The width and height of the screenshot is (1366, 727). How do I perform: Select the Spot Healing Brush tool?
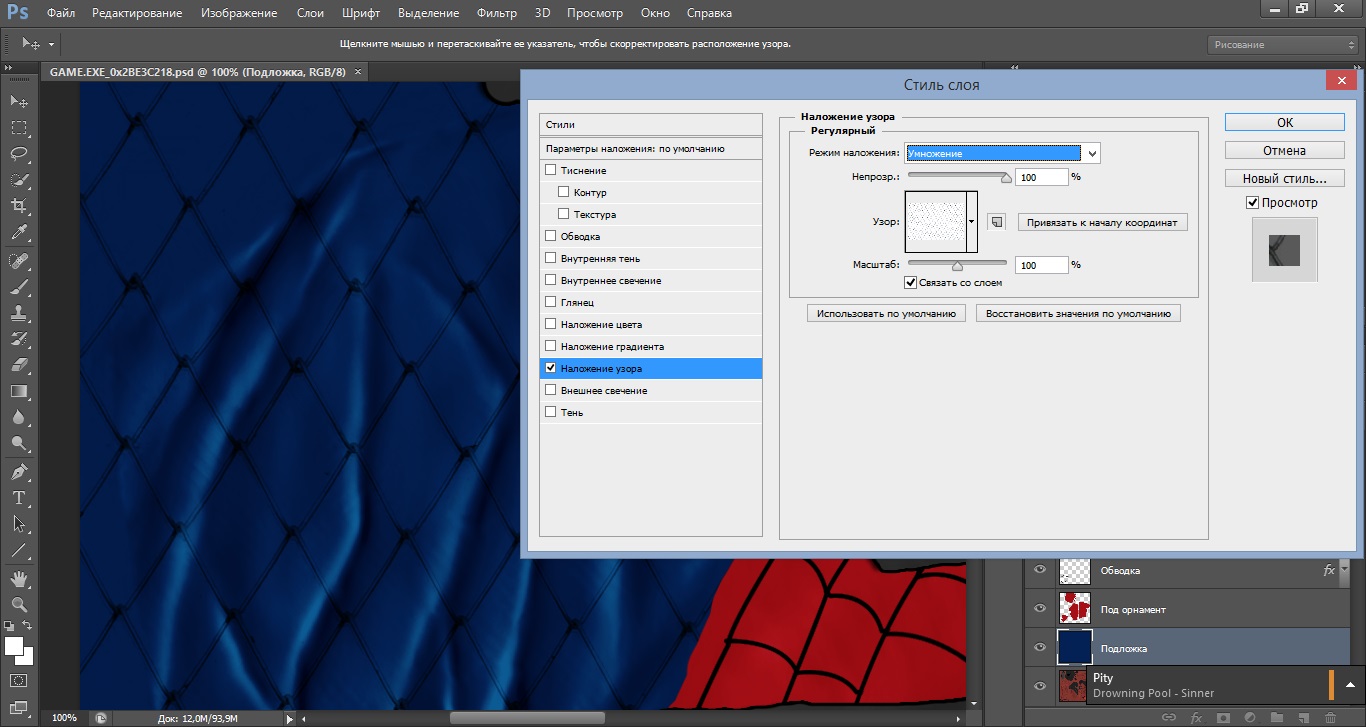[19, 261]
